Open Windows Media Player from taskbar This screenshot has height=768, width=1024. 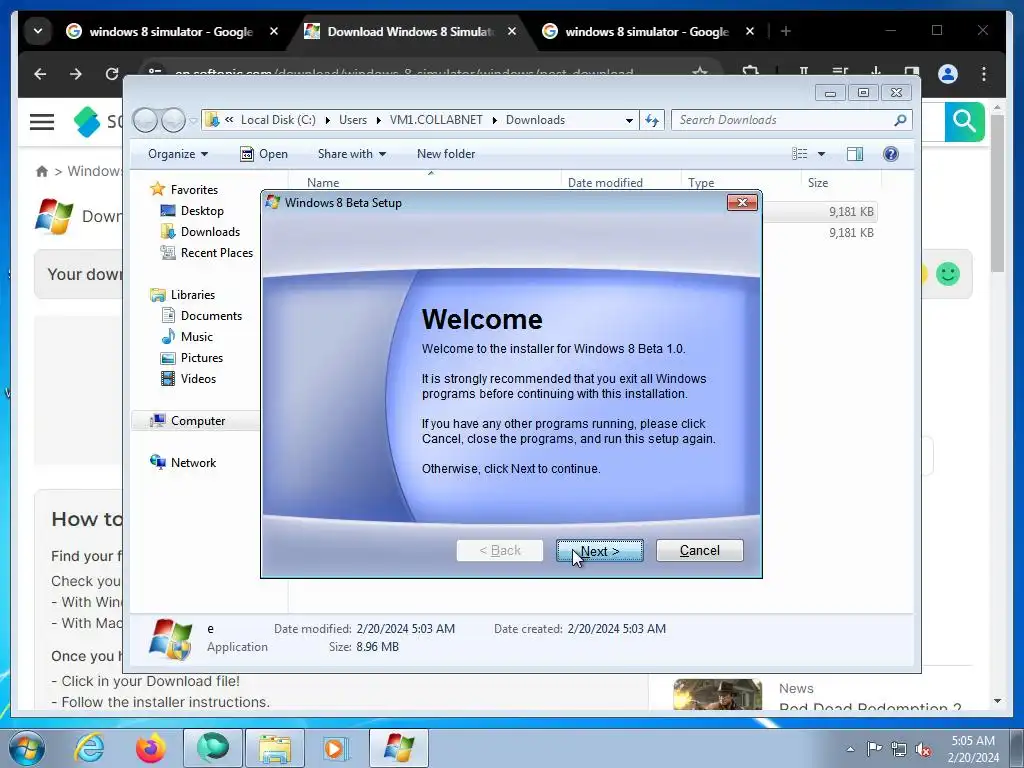337,748
